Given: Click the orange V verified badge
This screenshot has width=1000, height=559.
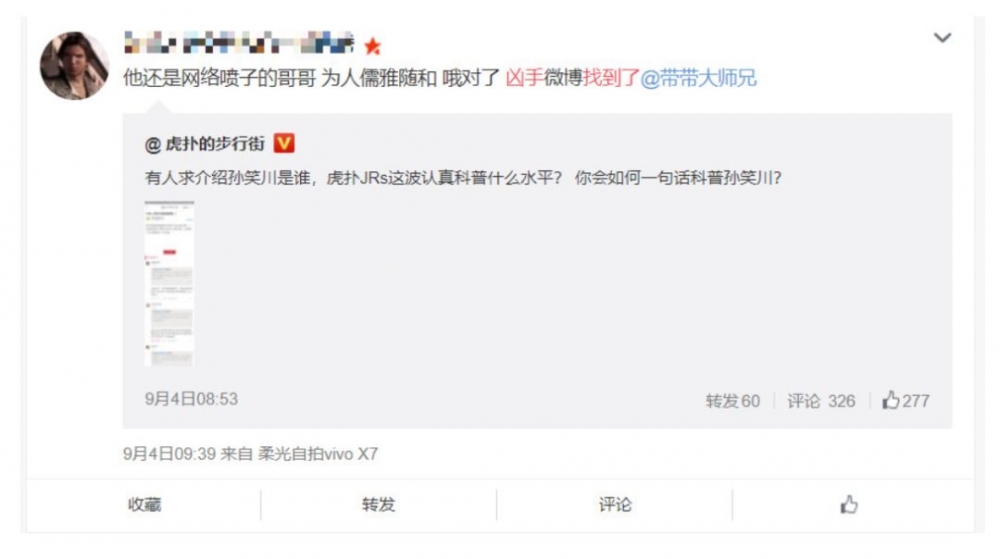Looking at the screenshot, I should click(284, 143).
